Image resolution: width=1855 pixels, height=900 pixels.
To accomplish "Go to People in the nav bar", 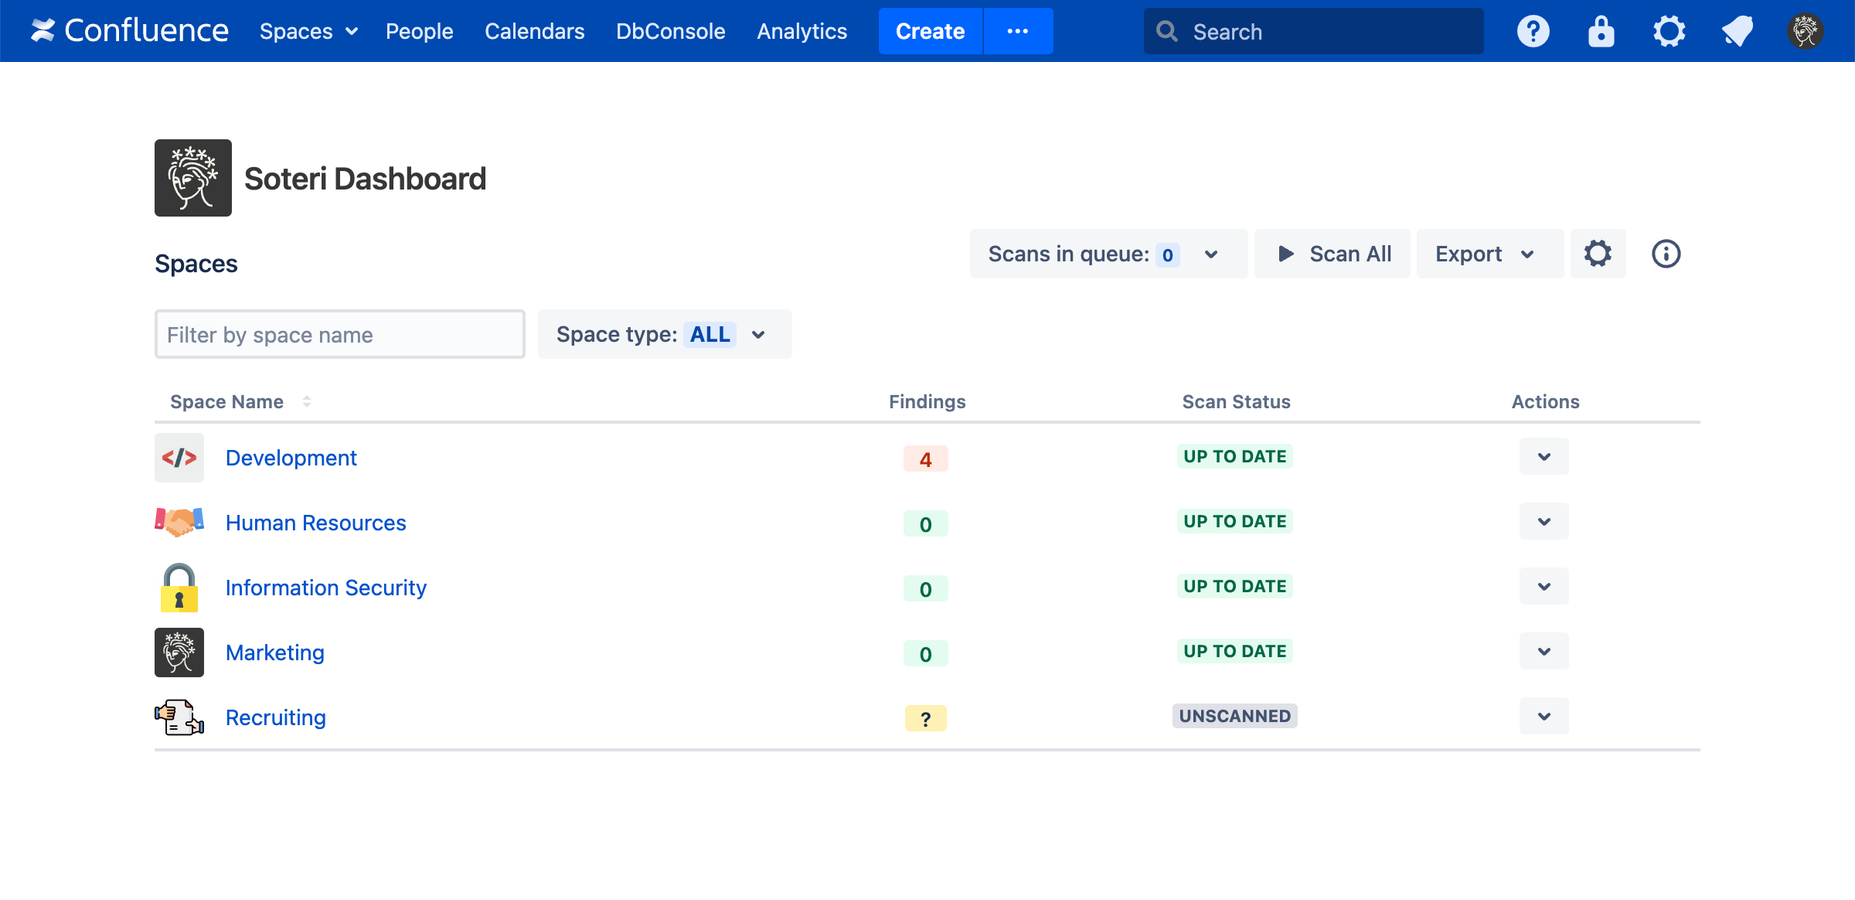I will 419,31.
